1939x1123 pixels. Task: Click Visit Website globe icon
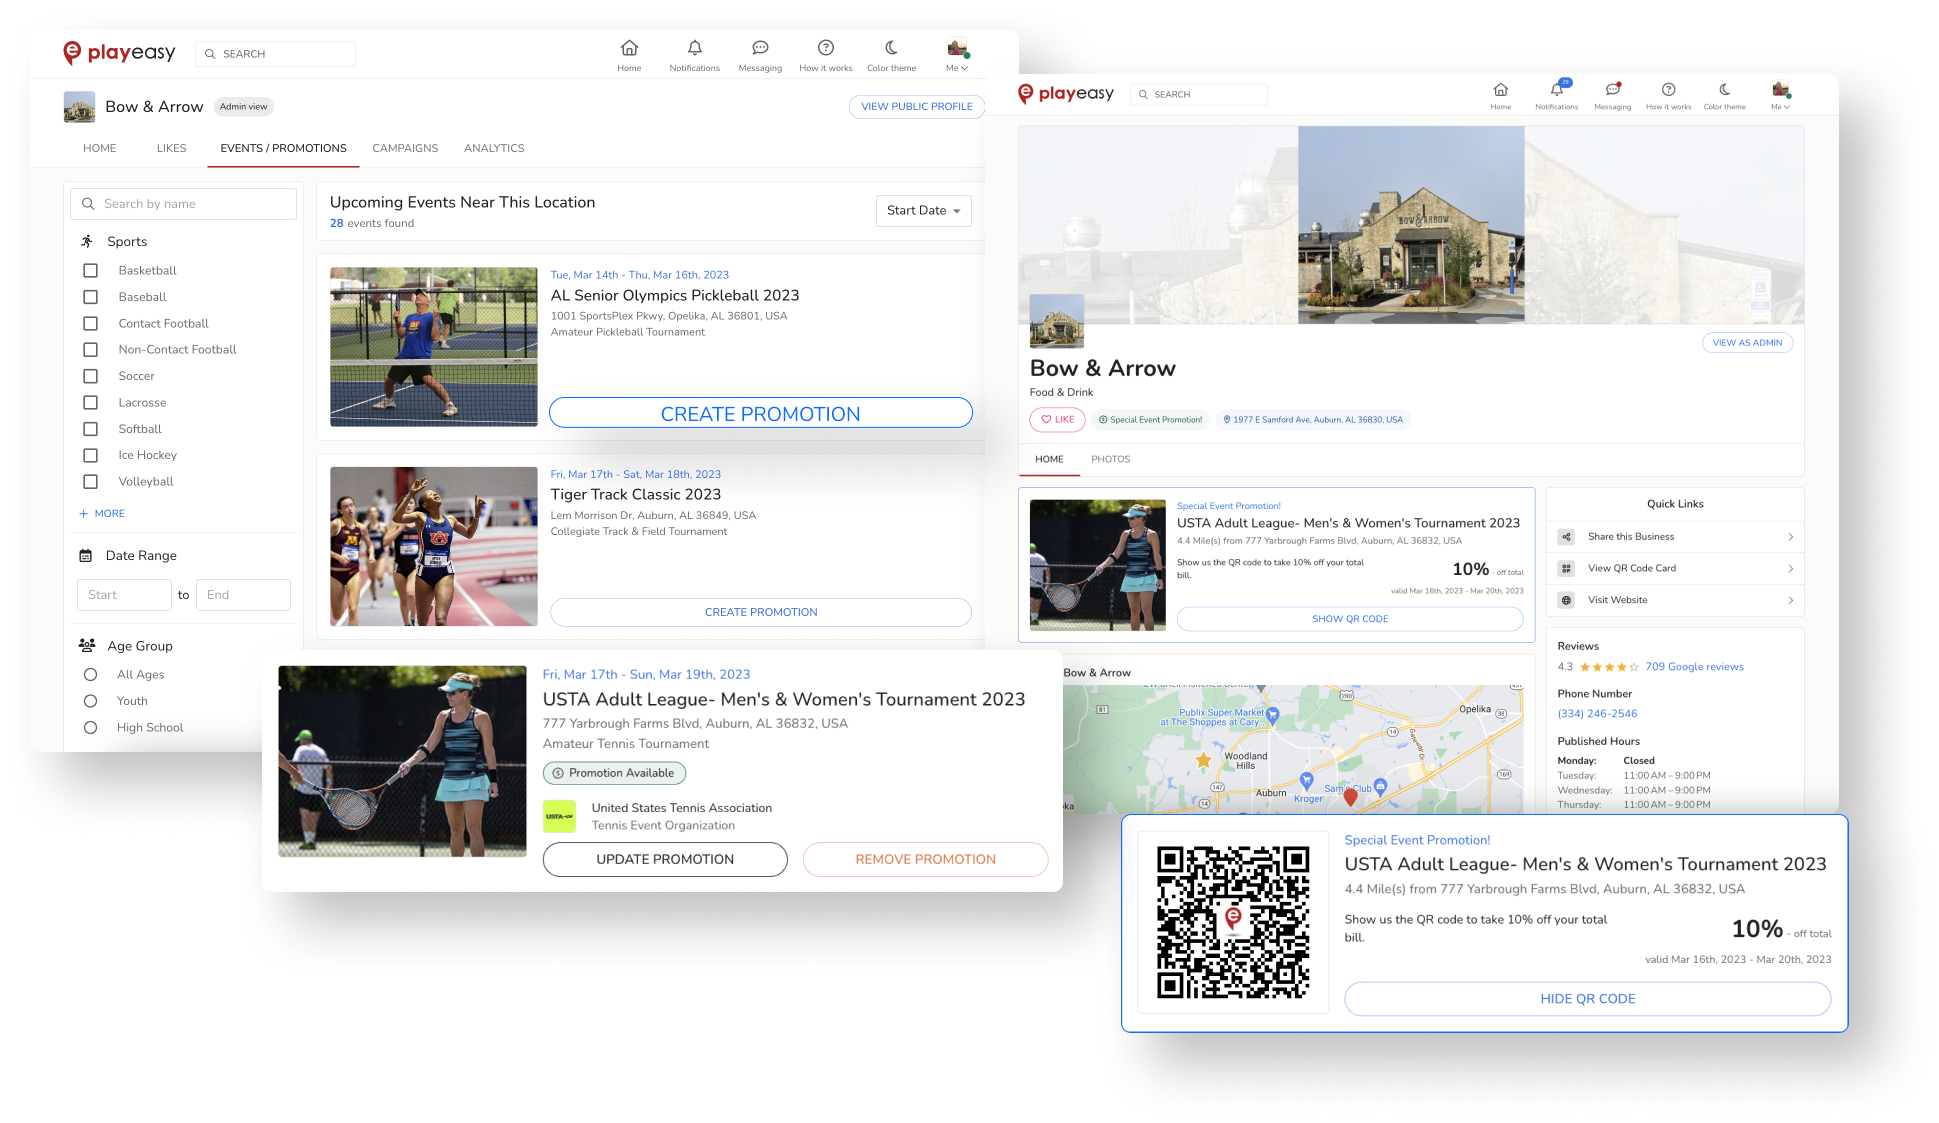click(x=1567, y=601)
